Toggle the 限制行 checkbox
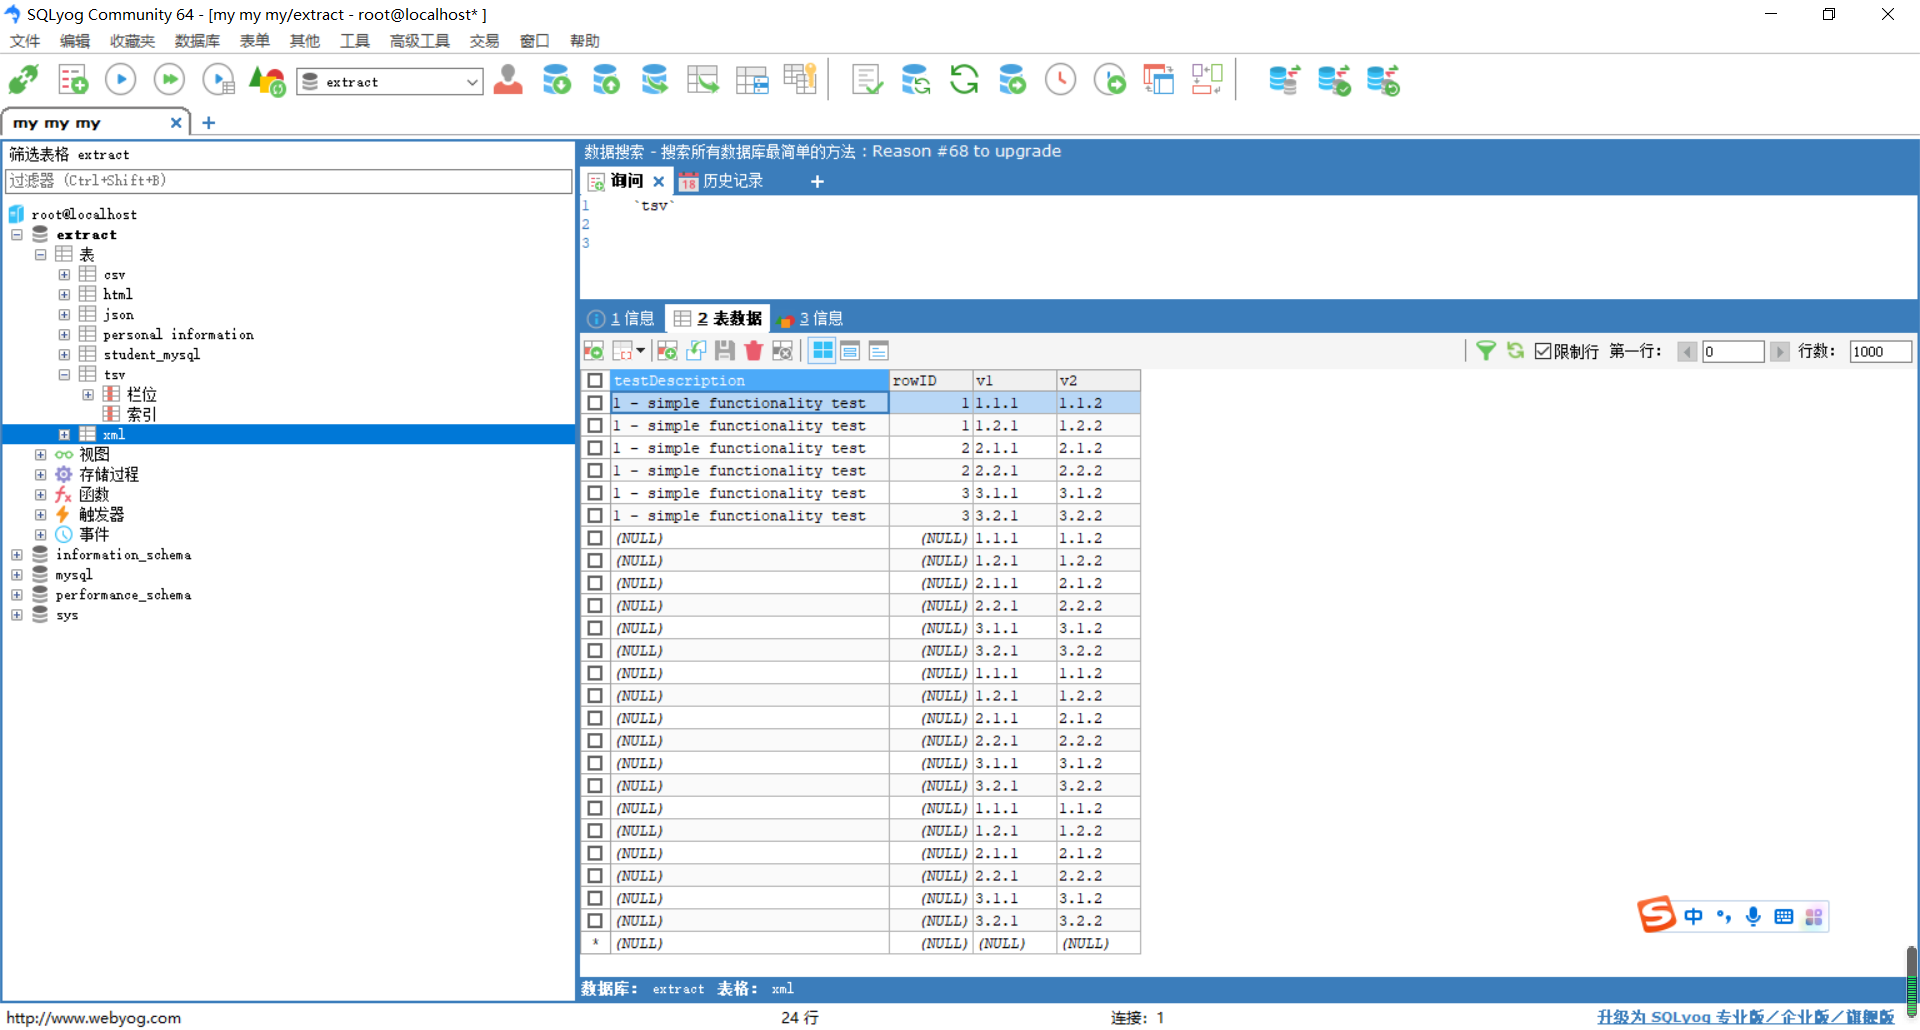 pos(1543,351)
